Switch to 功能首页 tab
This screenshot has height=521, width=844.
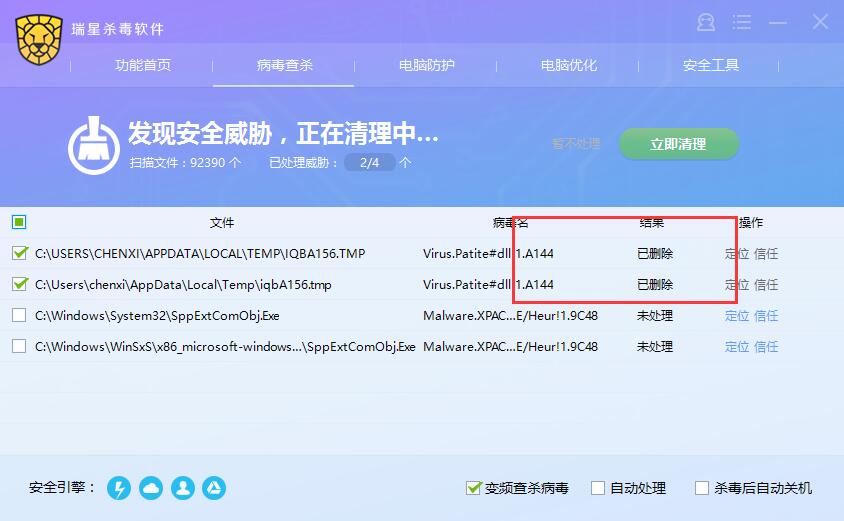point(143,66)
